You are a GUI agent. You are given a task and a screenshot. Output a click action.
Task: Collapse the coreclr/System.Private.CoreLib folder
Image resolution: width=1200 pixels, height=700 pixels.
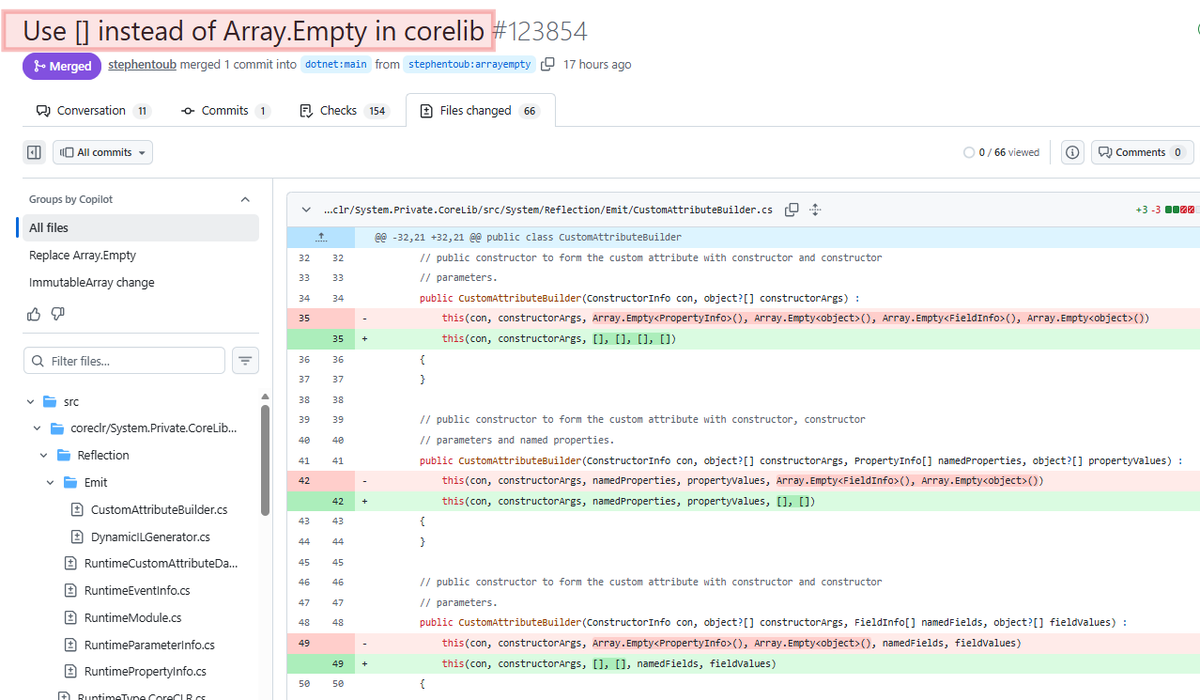point(37,428)
